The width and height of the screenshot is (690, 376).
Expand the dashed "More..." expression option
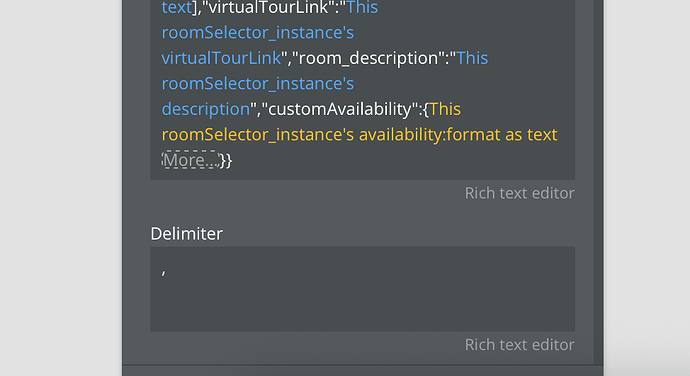pos(191,160)
